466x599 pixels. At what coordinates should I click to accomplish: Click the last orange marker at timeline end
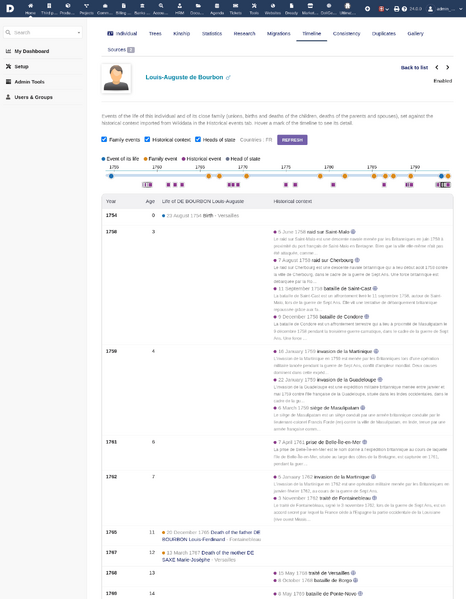(x=448, y=176)
